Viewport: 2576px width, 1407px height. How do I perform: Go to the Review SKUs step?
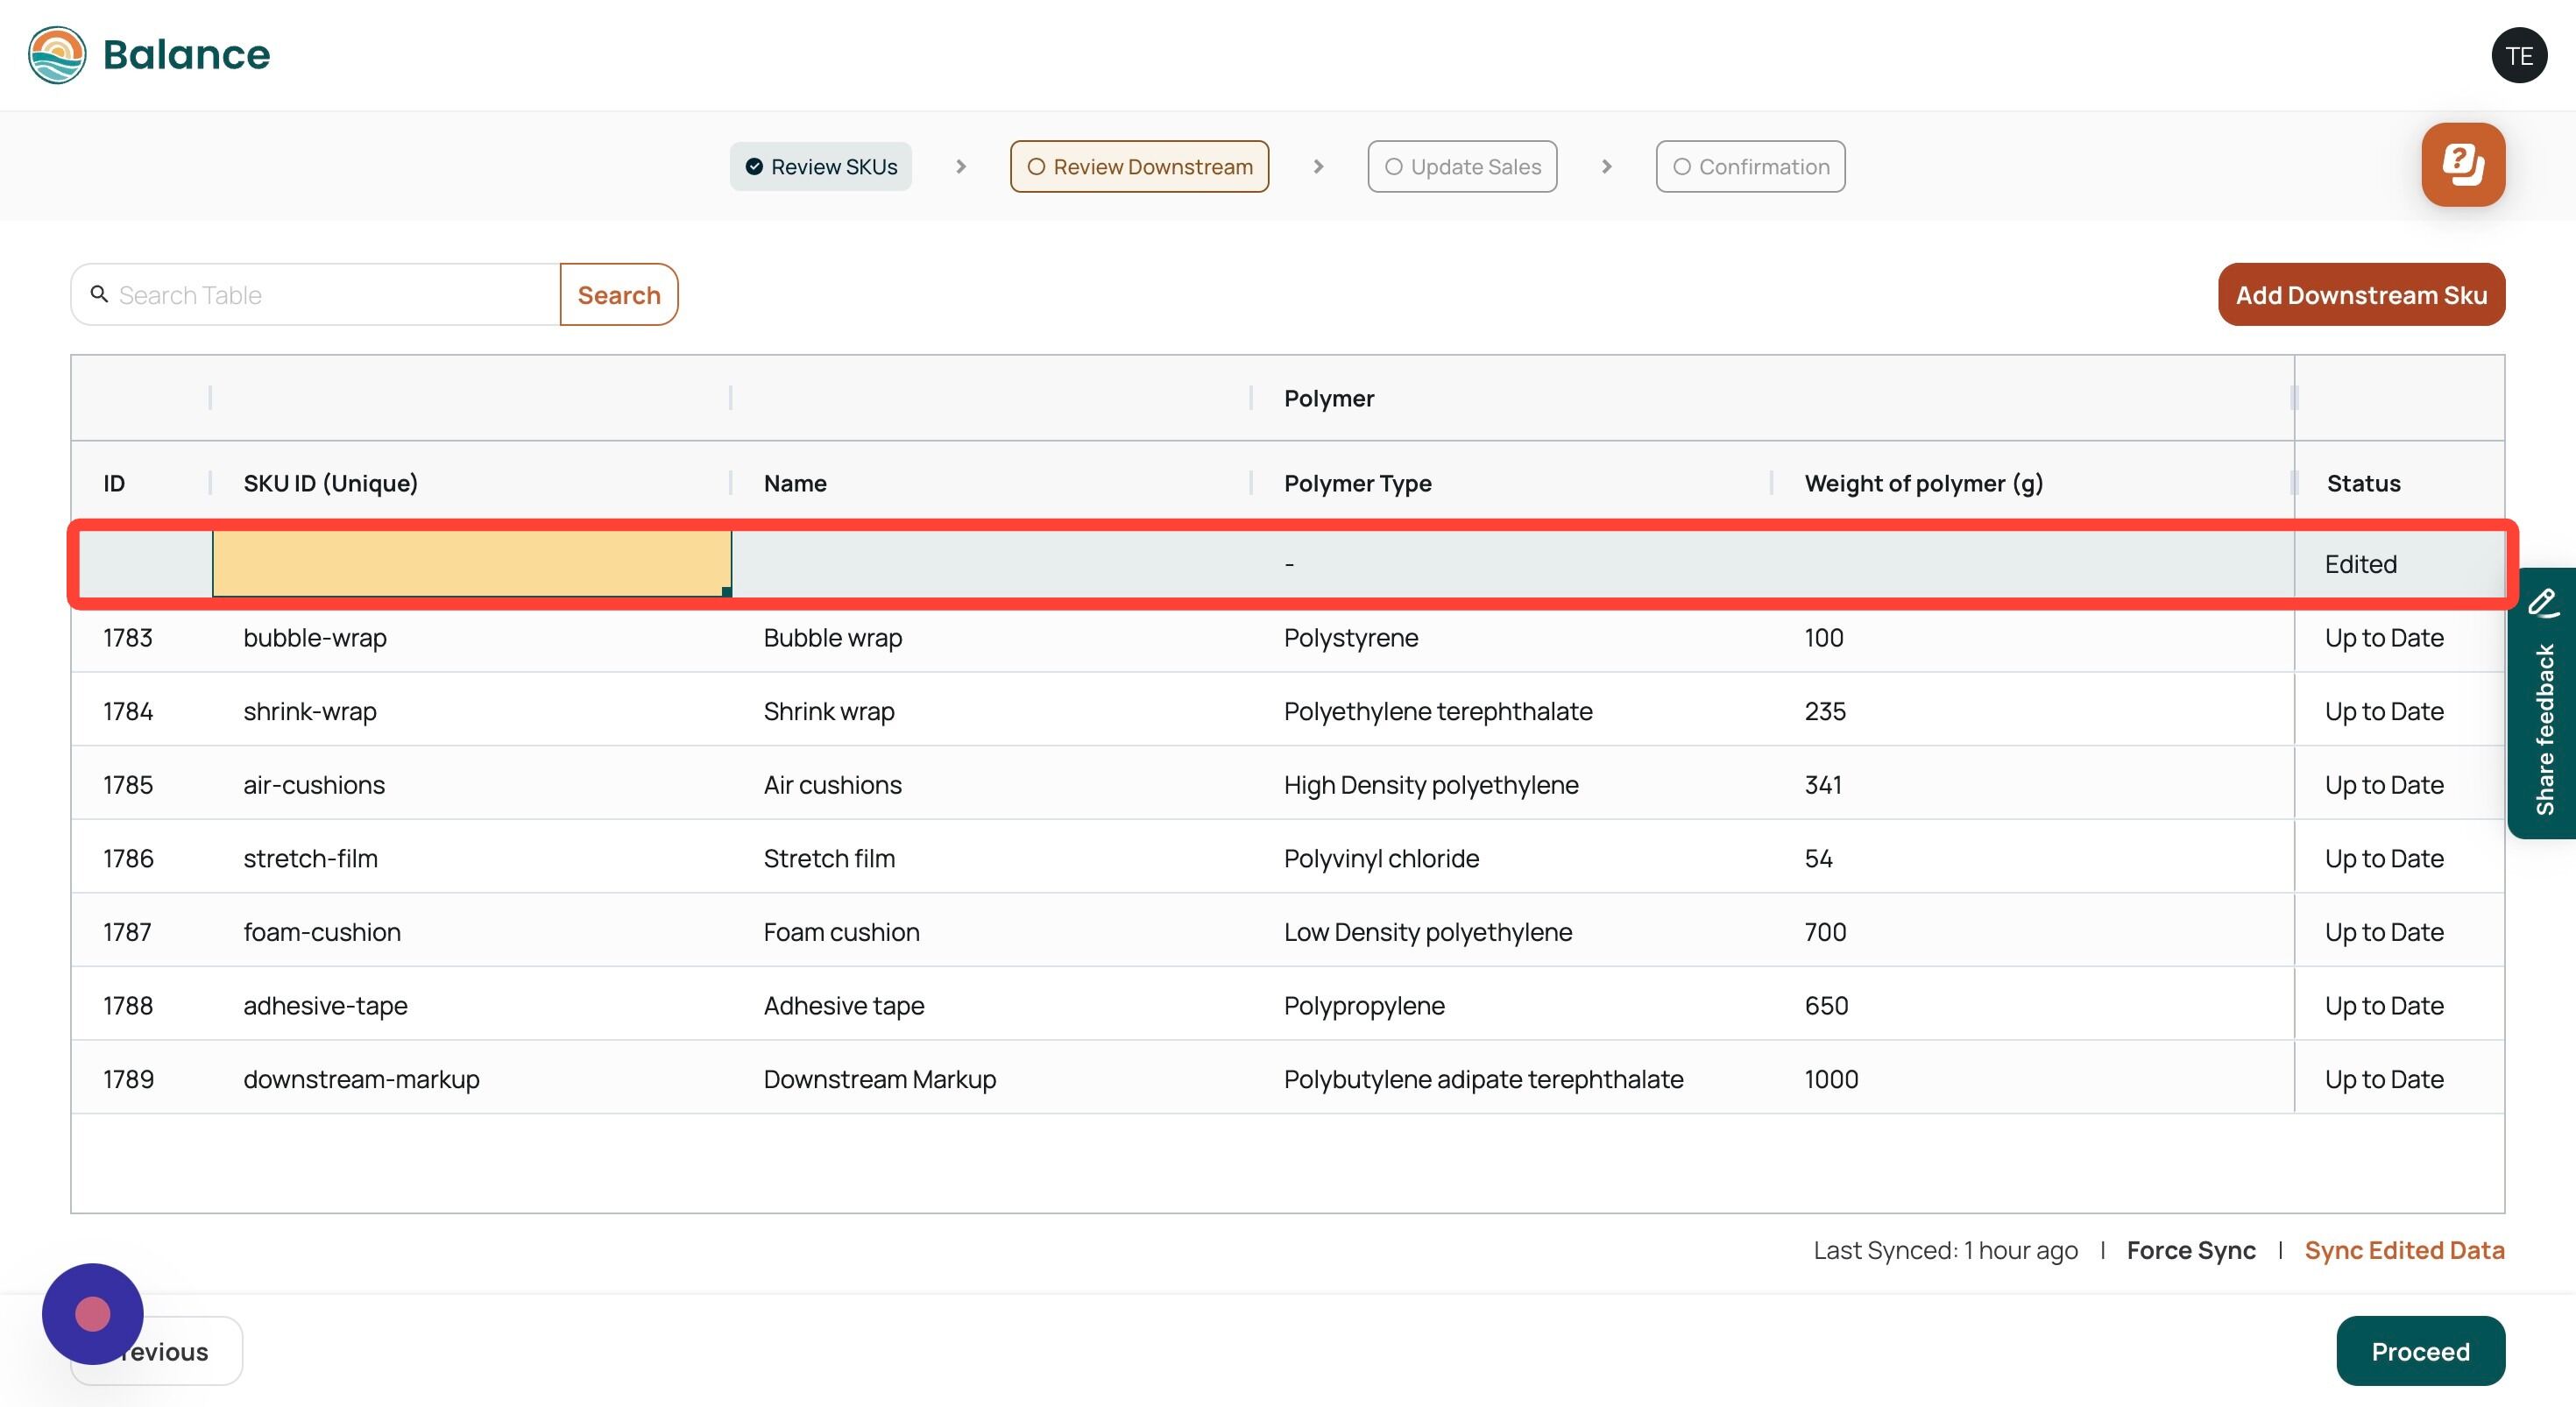click(x=821, y=167)
